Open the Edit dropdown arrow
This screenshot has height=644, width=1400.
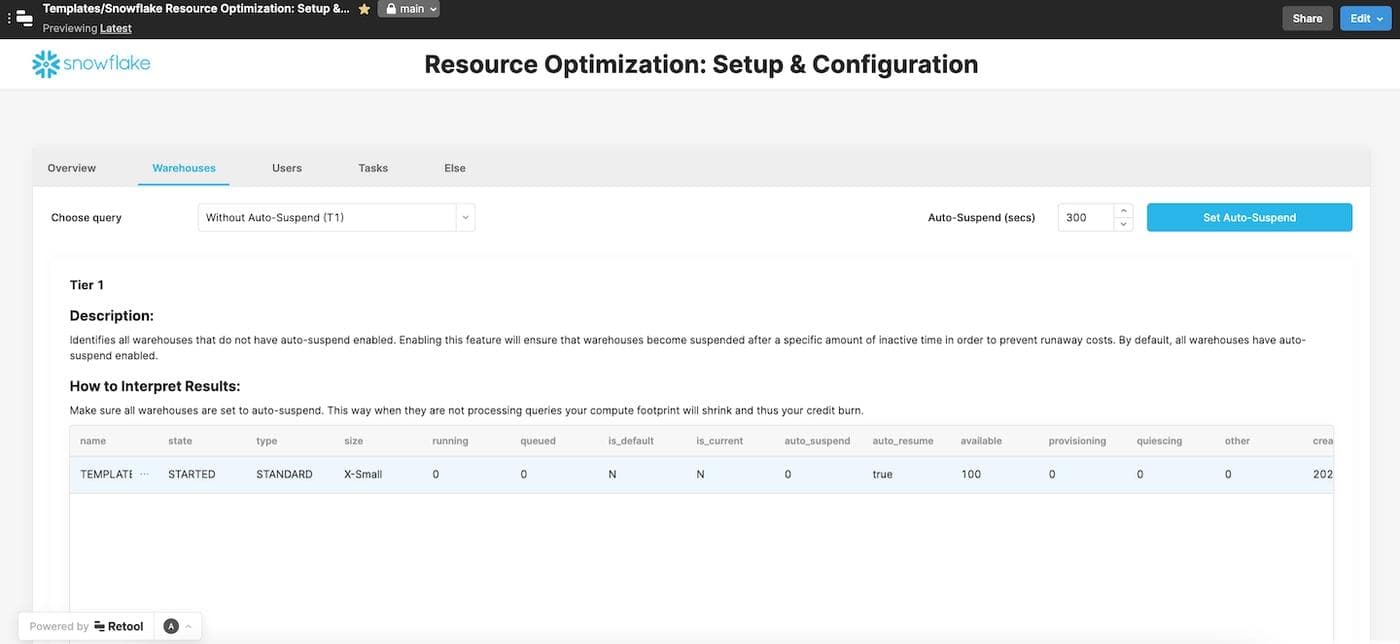[1379, 17]
